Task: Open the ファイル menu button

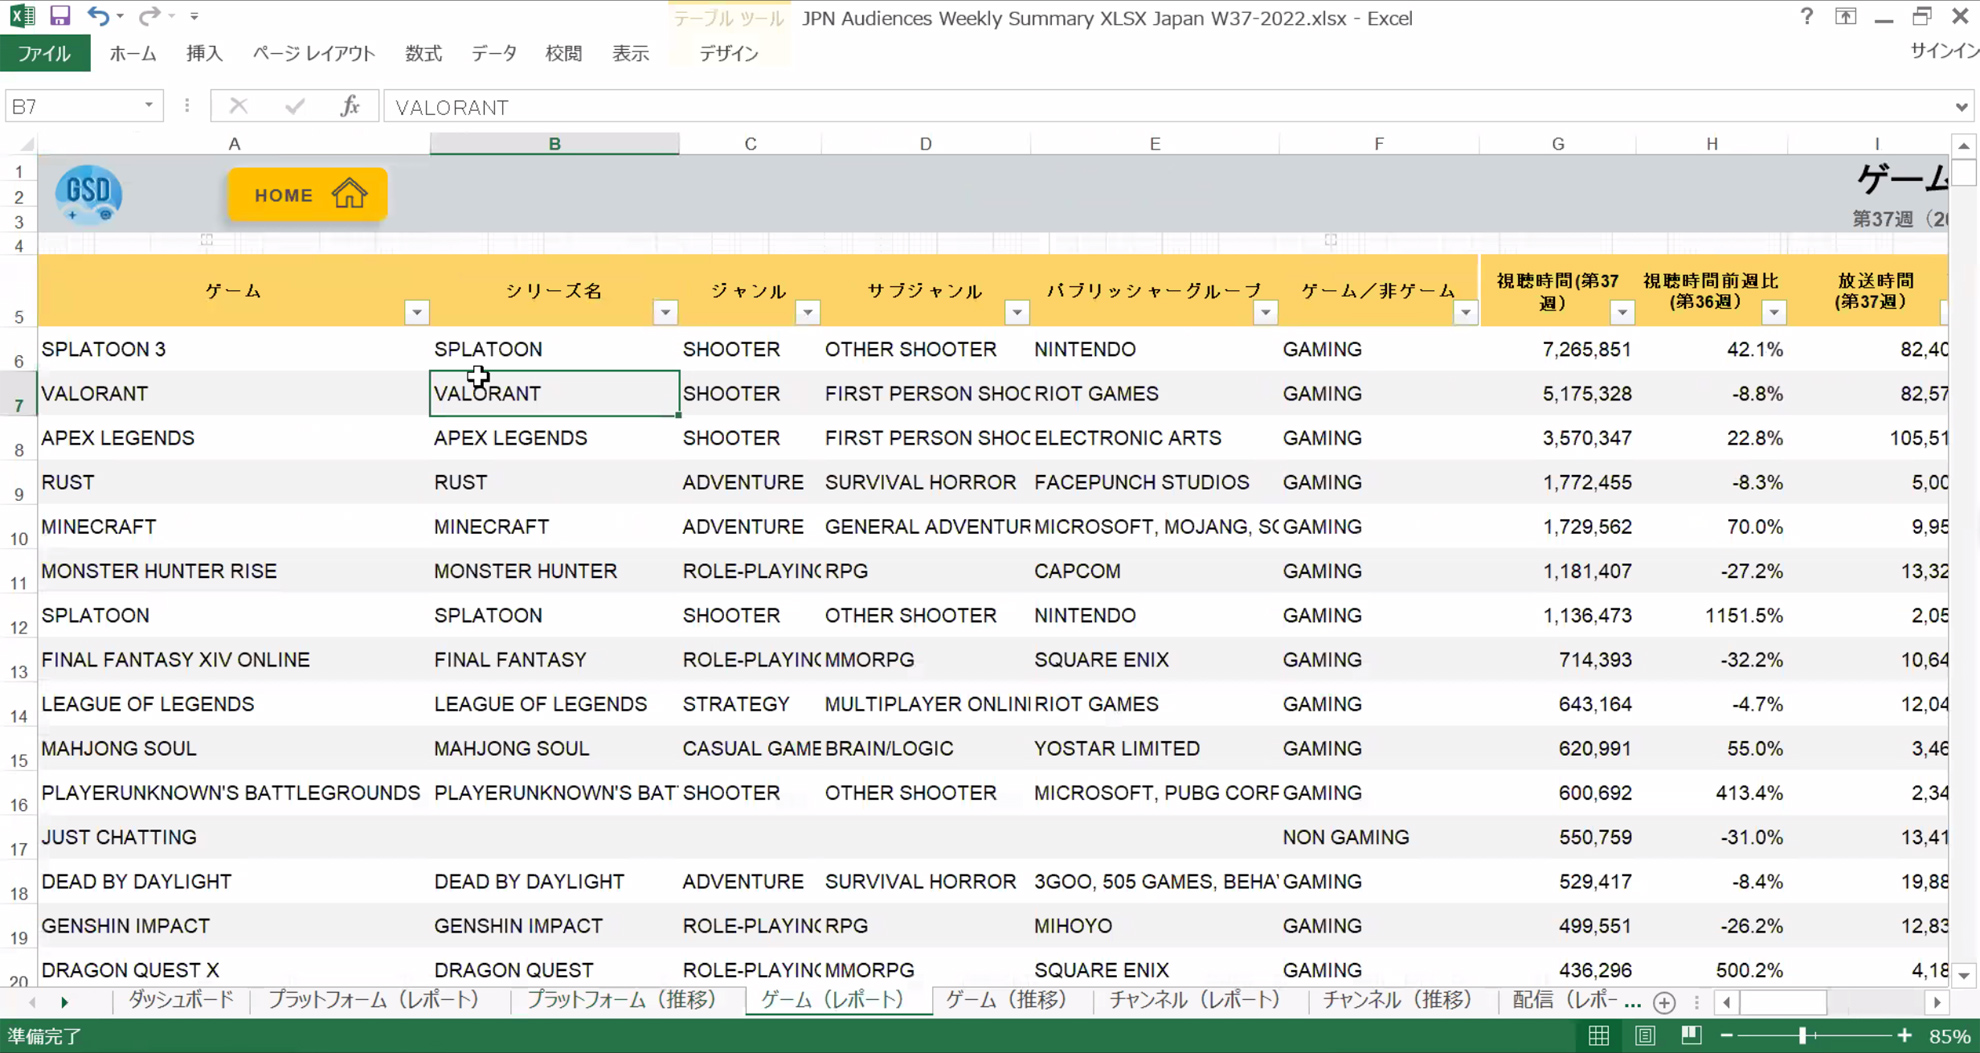Action: [x=45, y=54]
